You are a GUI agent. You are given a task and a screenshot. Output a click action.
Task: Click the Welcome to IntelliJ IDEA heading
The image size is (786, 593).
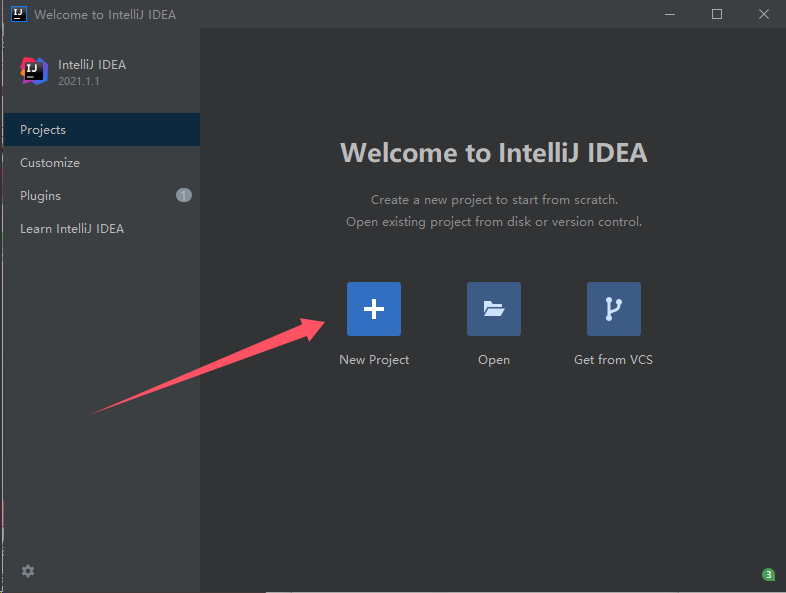click(x=494, y=153)
